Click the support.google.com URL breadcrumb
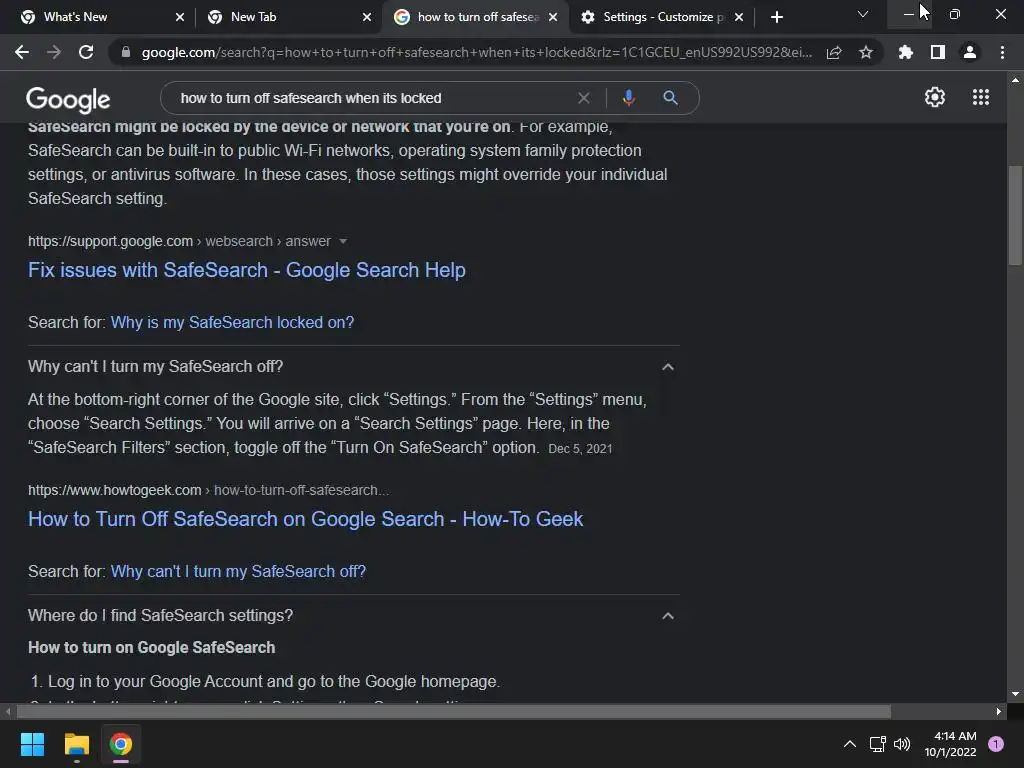The height and width of the screenshot is (768, 1024). click(x=179, y=241)
